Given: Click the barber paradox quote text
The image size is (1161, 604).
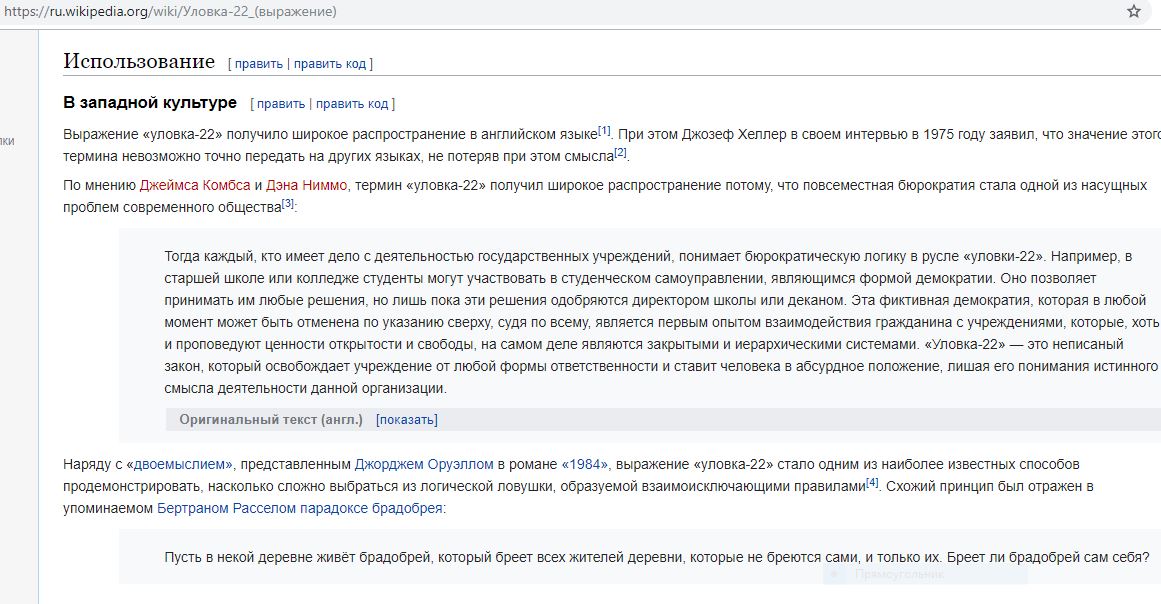Looking at the screenshot, I should tap(657, 557).
